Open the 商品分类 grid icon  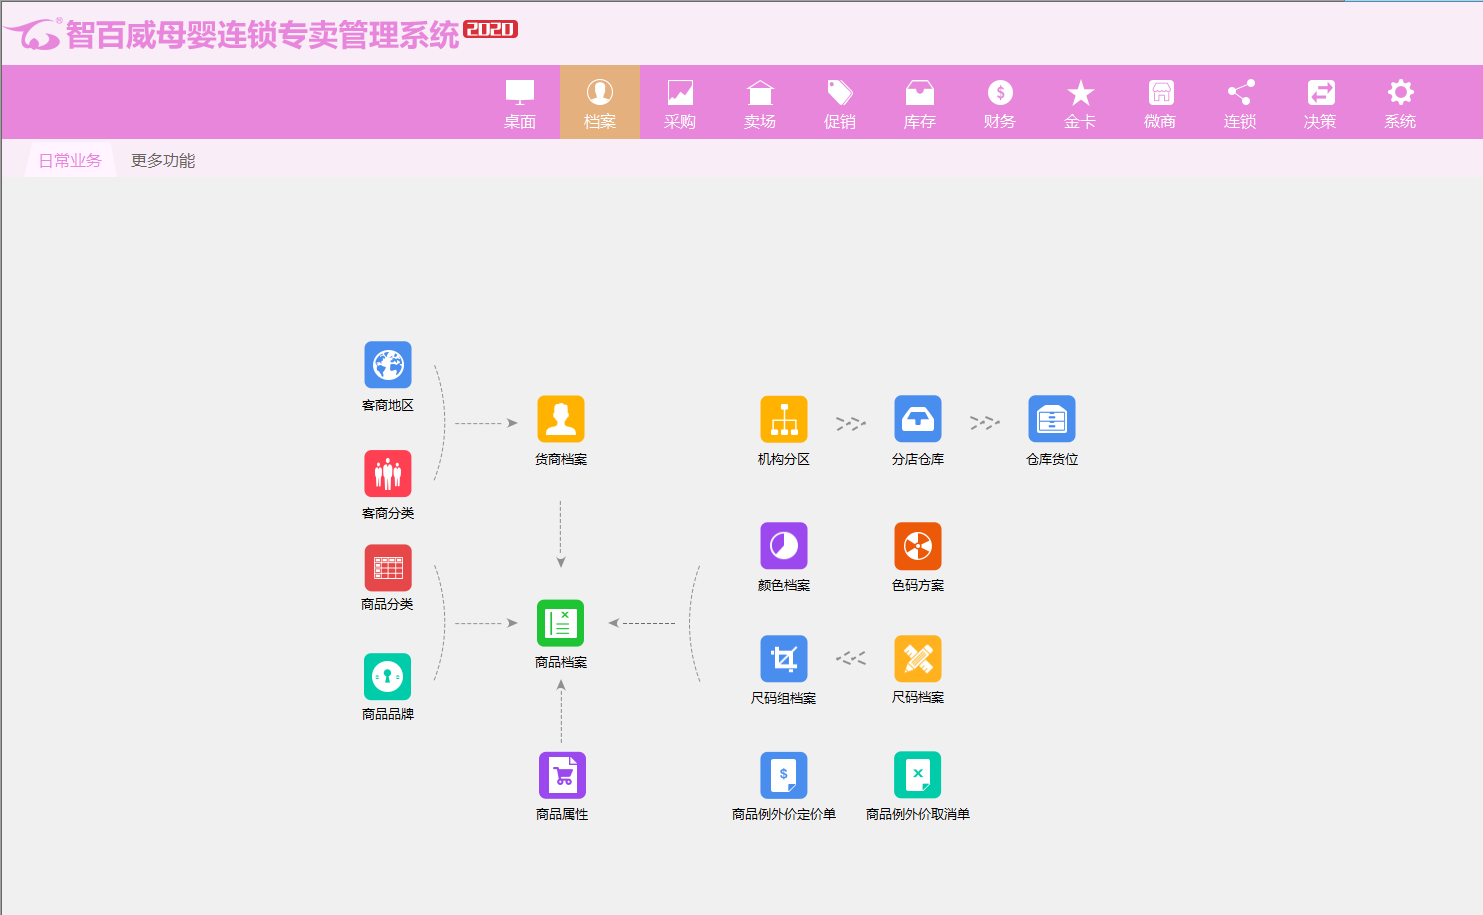point(387,568)
